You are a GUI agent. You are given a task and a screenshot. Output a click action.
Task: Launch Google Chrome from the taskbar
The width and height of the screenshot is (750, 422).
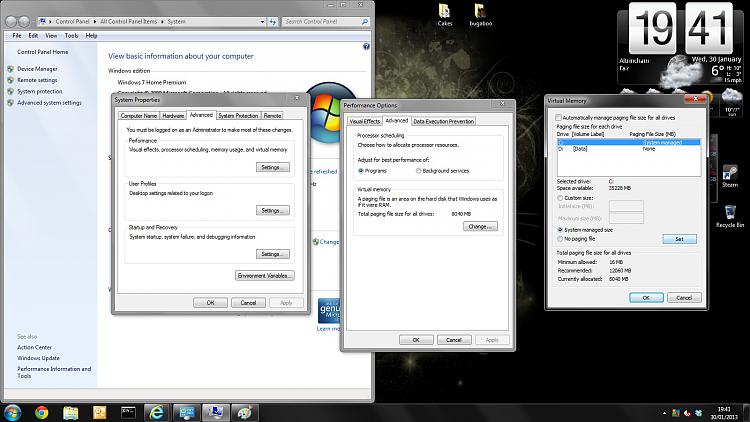(42, 412)
